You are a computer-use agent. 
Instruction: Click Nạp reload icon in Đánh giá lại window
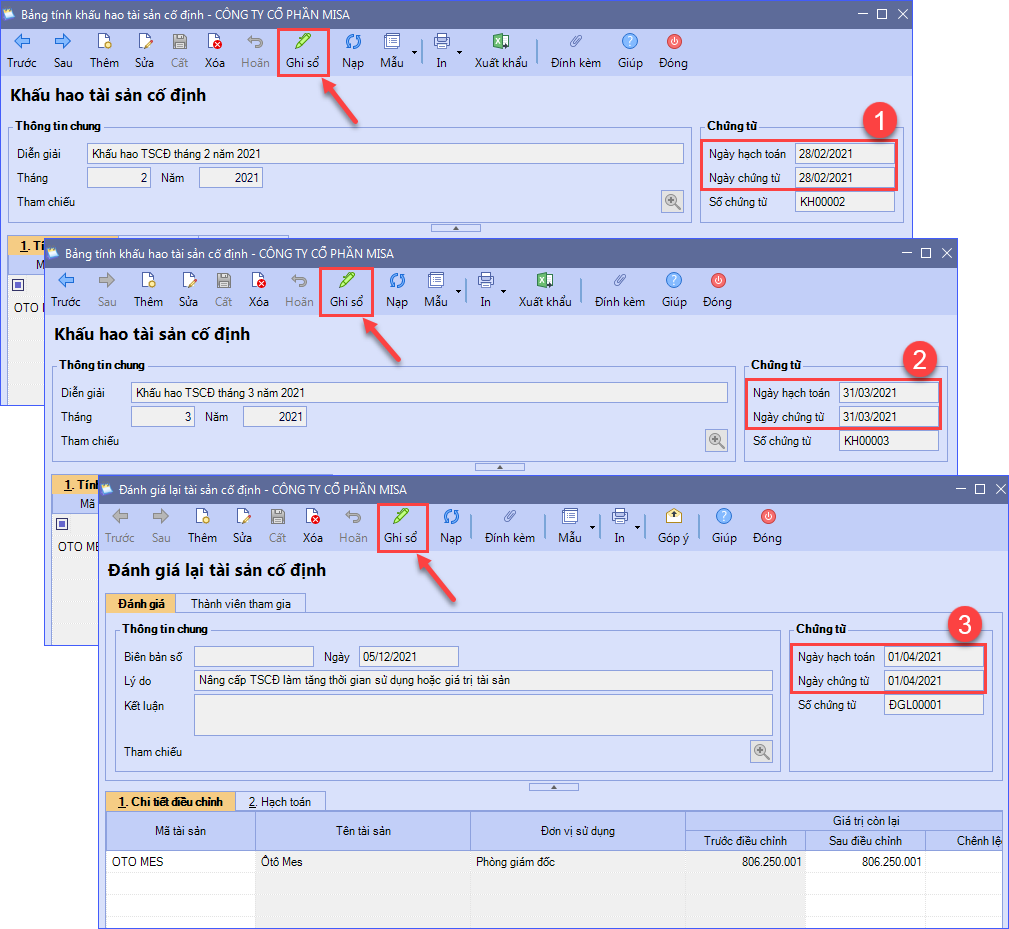pyautogui.click(x=451, y=526)
